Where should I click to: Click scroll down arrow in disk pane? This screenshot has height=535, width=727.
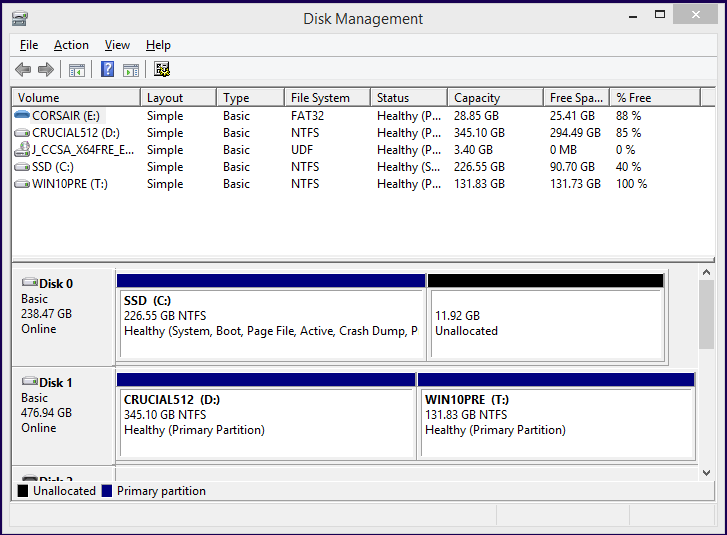pyautogui.click(x=706, y=473)
